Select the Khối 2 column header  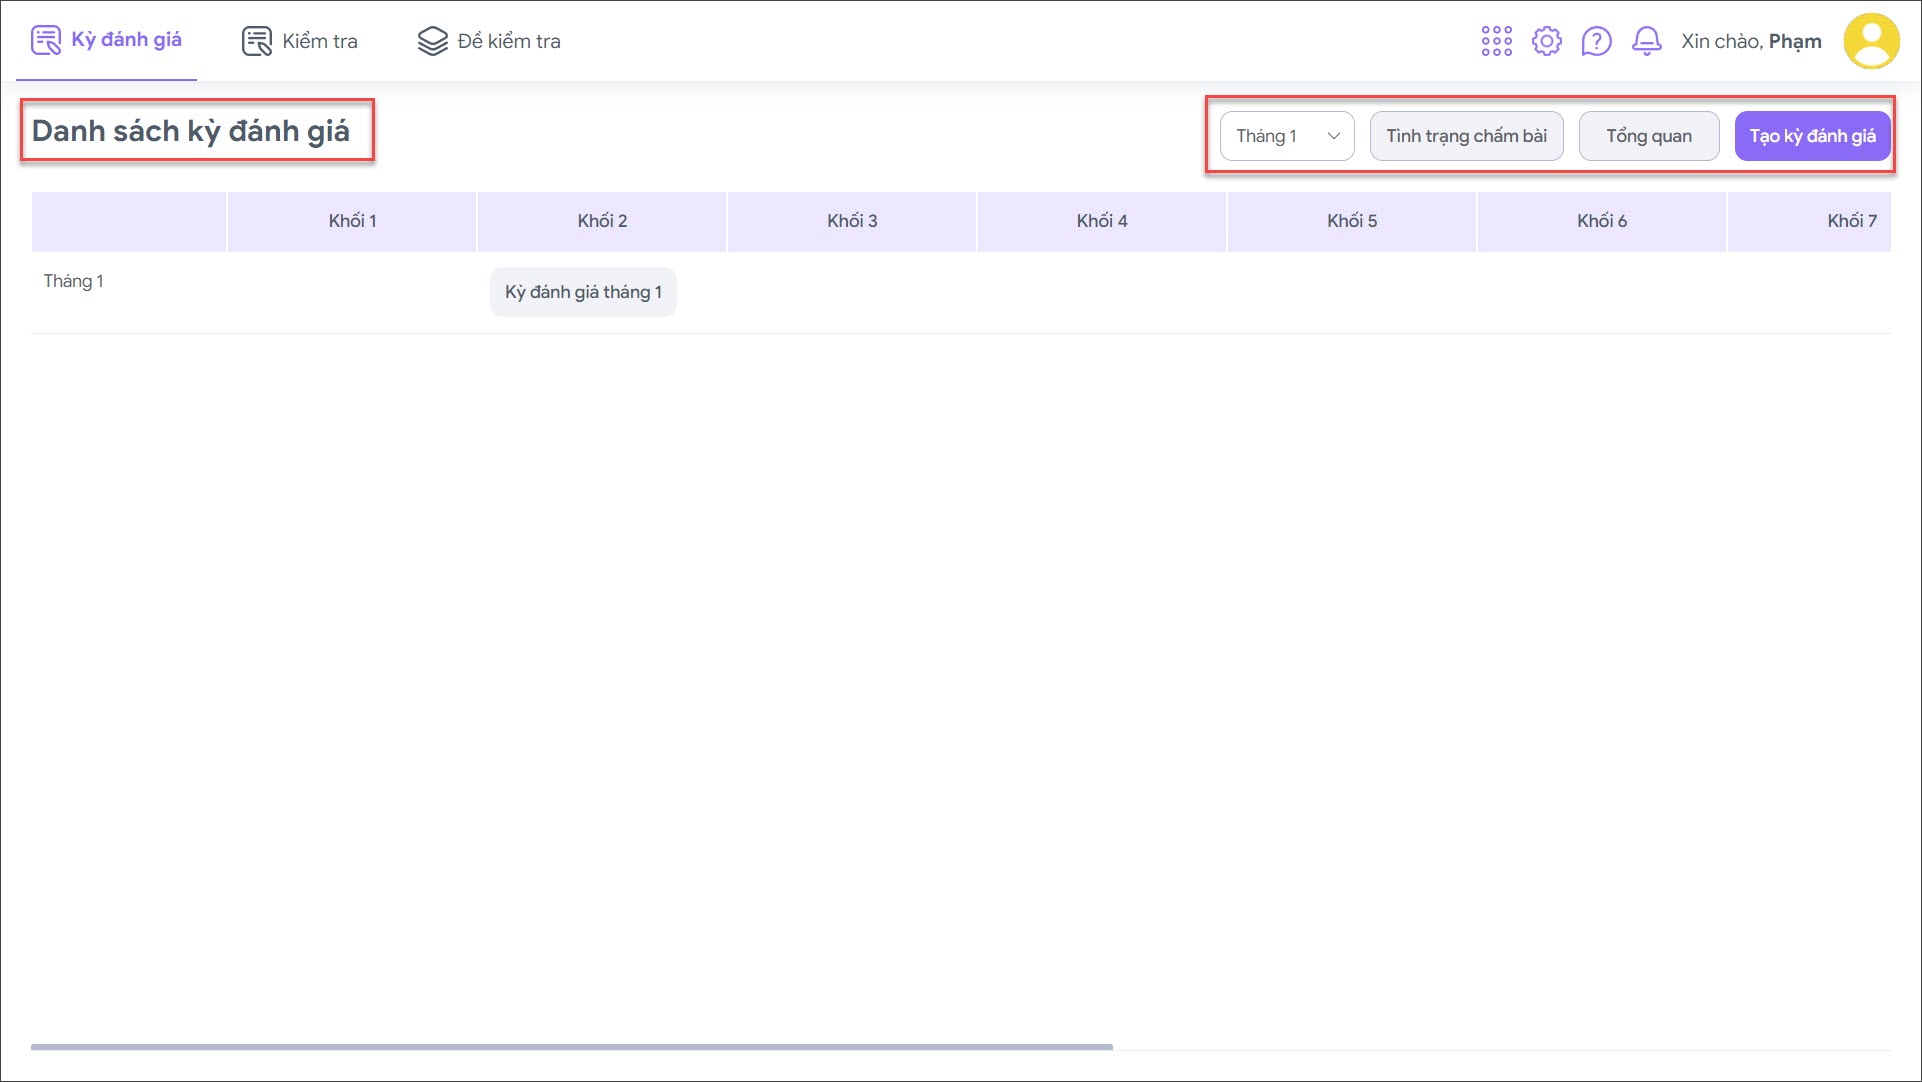click(x=602, y=221)
